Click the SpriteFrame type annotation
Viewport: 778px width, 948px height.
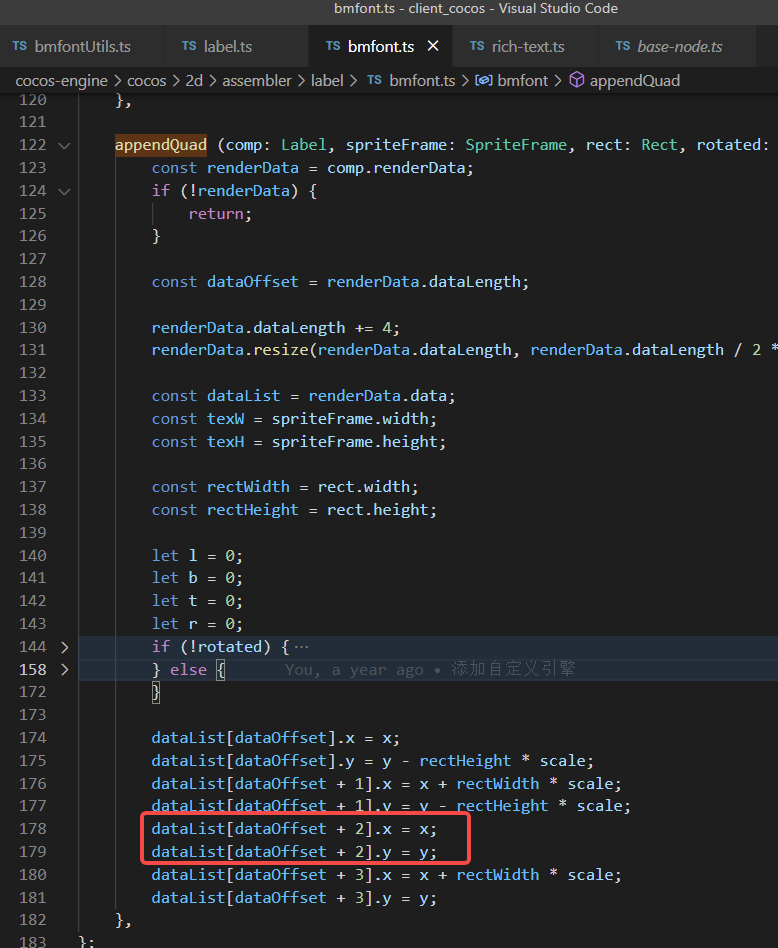(516, 145)
